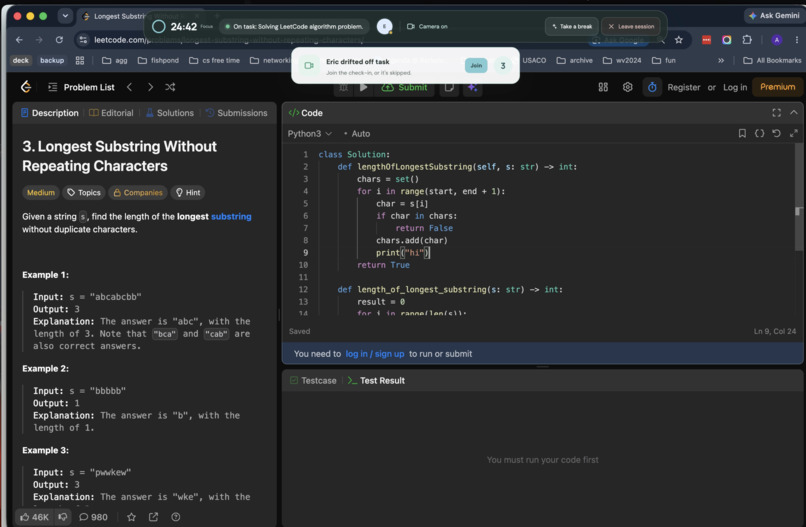Viewport: 806px width, 527px height.
Task: Expand the Companies tag
Action: tap(137, 192)
